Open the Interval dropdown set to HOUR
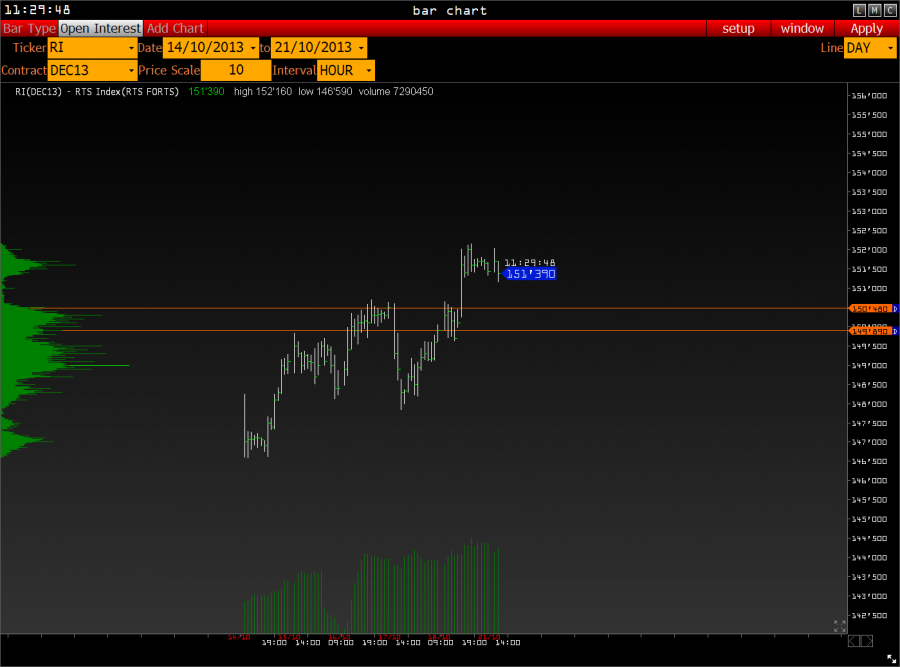Viewport: 900px width, 667px height. coord(346,71)
